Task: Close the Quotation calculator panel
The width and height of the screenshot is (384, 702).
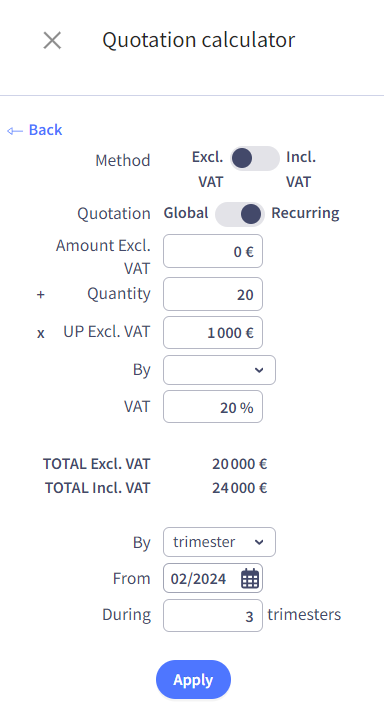Action: 52,41
